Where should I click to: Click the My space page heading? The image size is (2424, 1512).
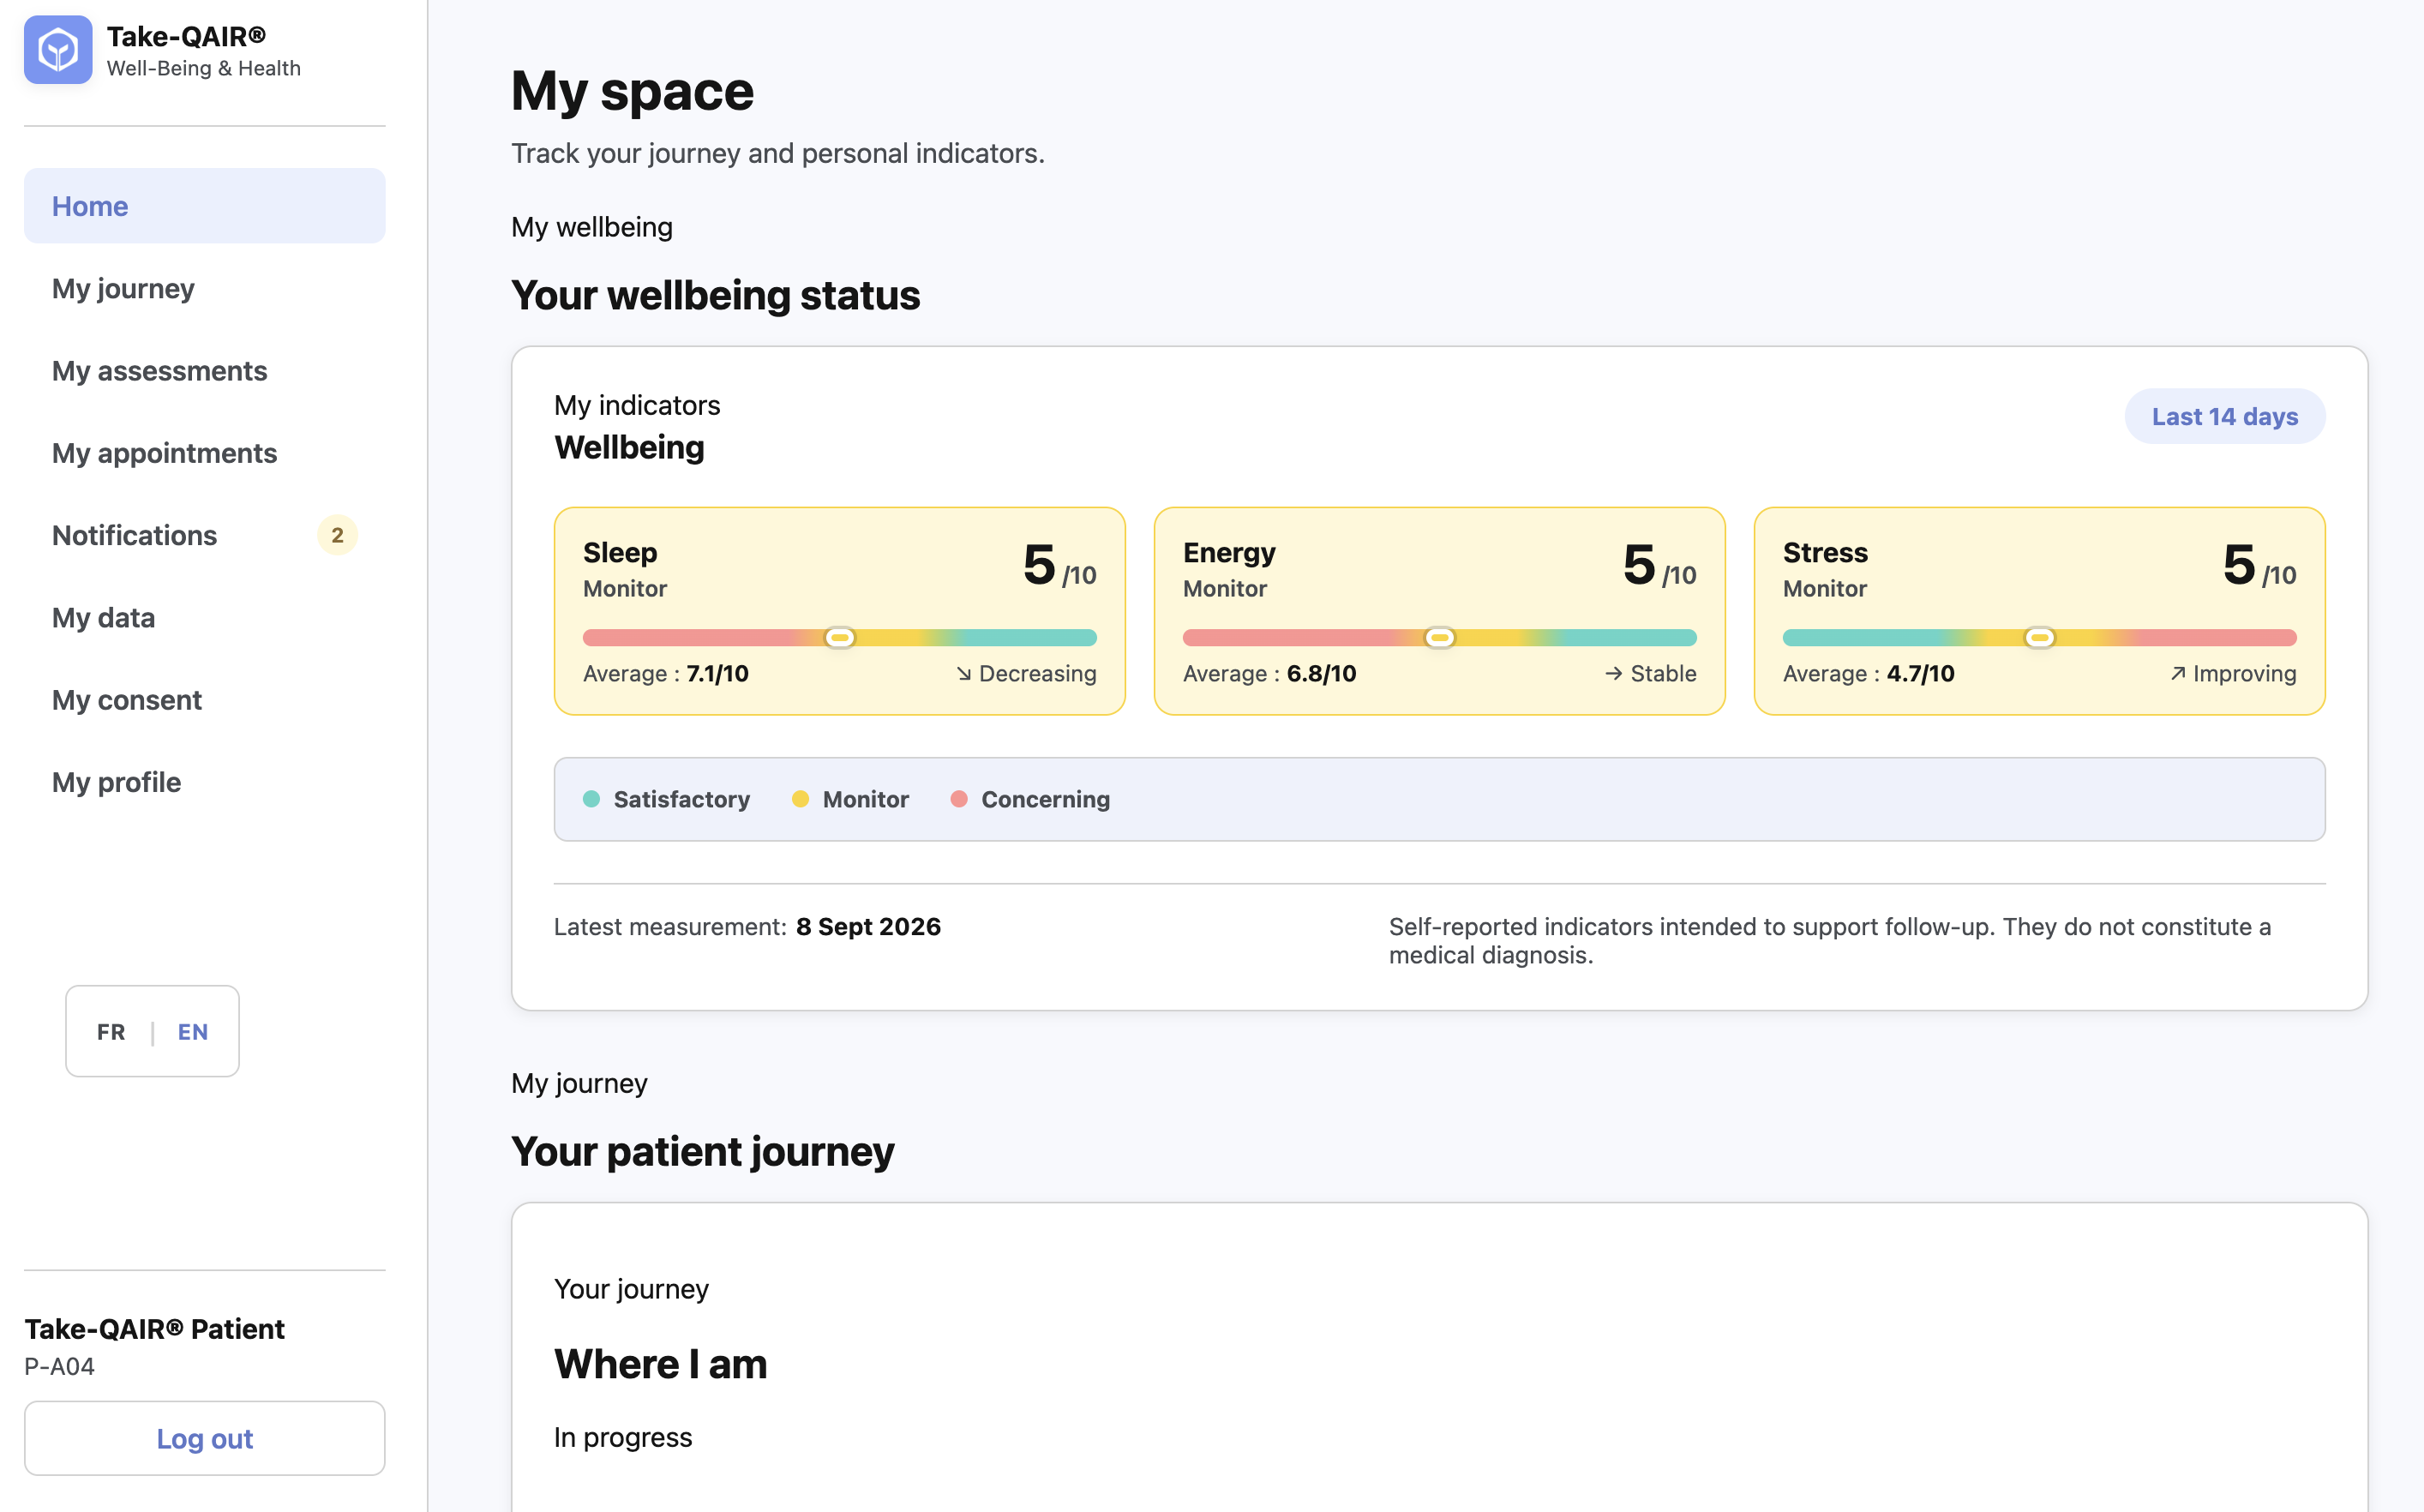632,91
